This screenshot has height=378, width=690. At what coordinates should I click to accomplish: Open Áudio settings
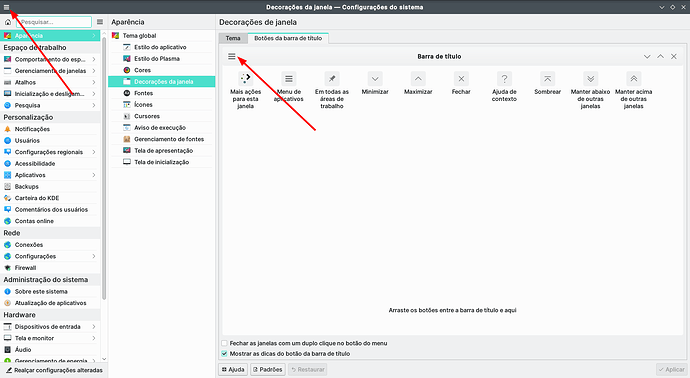(50, 349)
